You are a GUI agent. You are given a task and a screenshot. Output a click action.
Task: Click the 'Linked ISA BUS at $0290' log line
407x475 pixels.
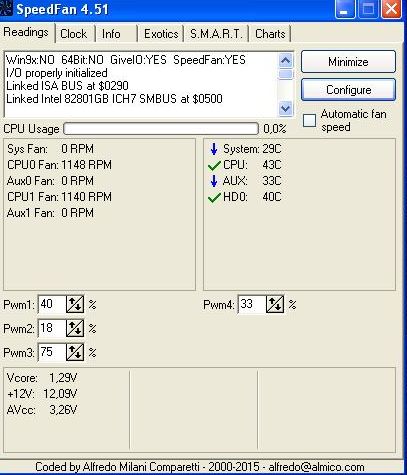tap(67, 86)
